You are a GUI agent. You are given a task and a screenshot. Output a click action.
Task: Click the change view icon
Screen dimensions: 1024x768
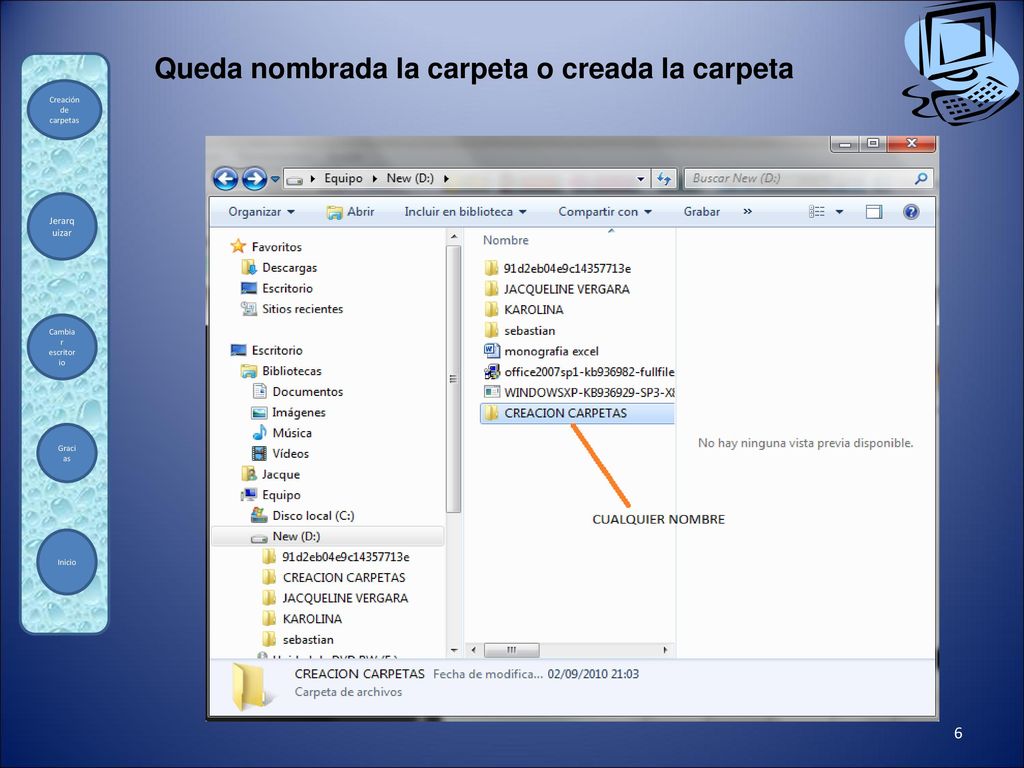pyautogui.click(x=817, y=212)
